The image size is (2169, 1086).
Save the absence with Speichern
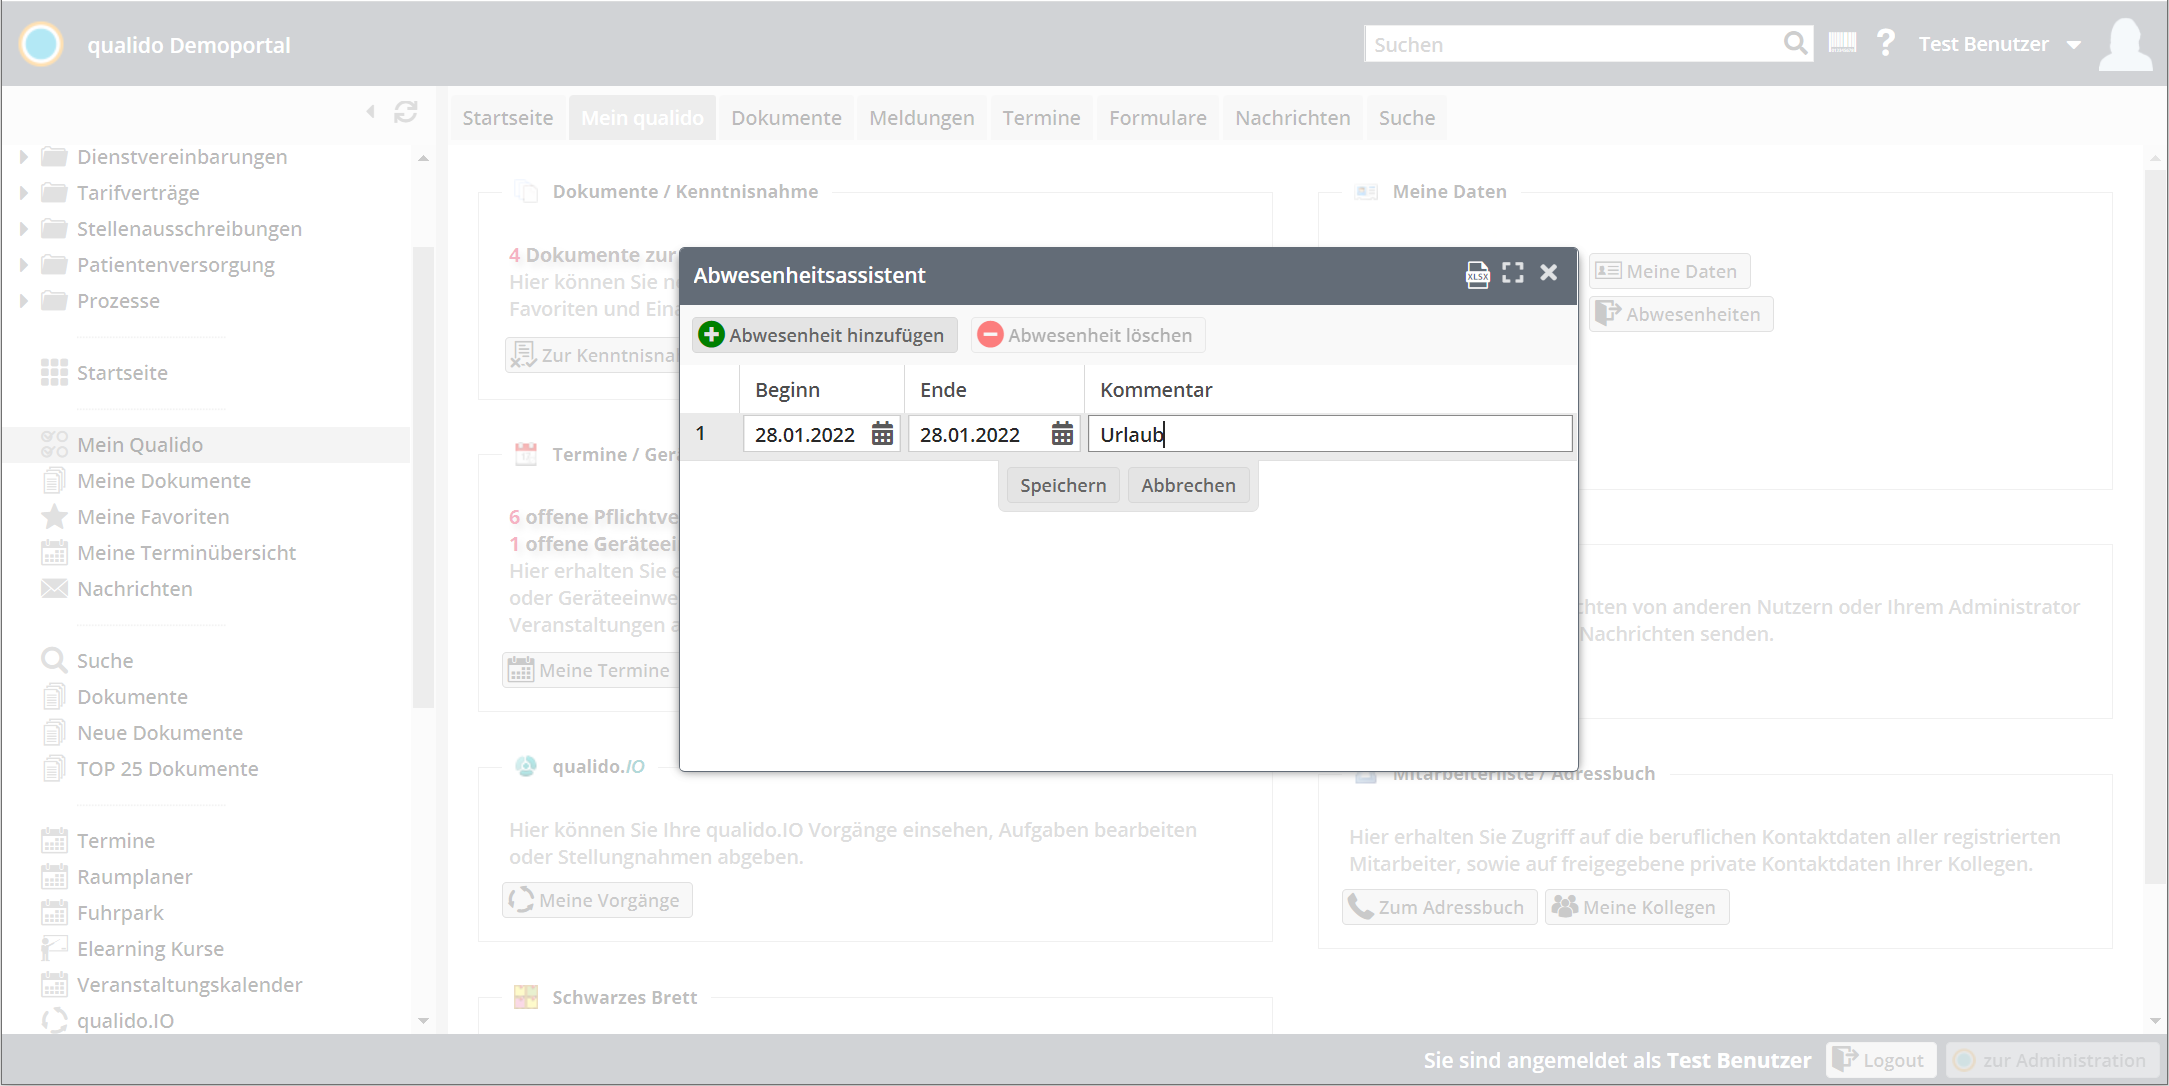(1063, 486)
